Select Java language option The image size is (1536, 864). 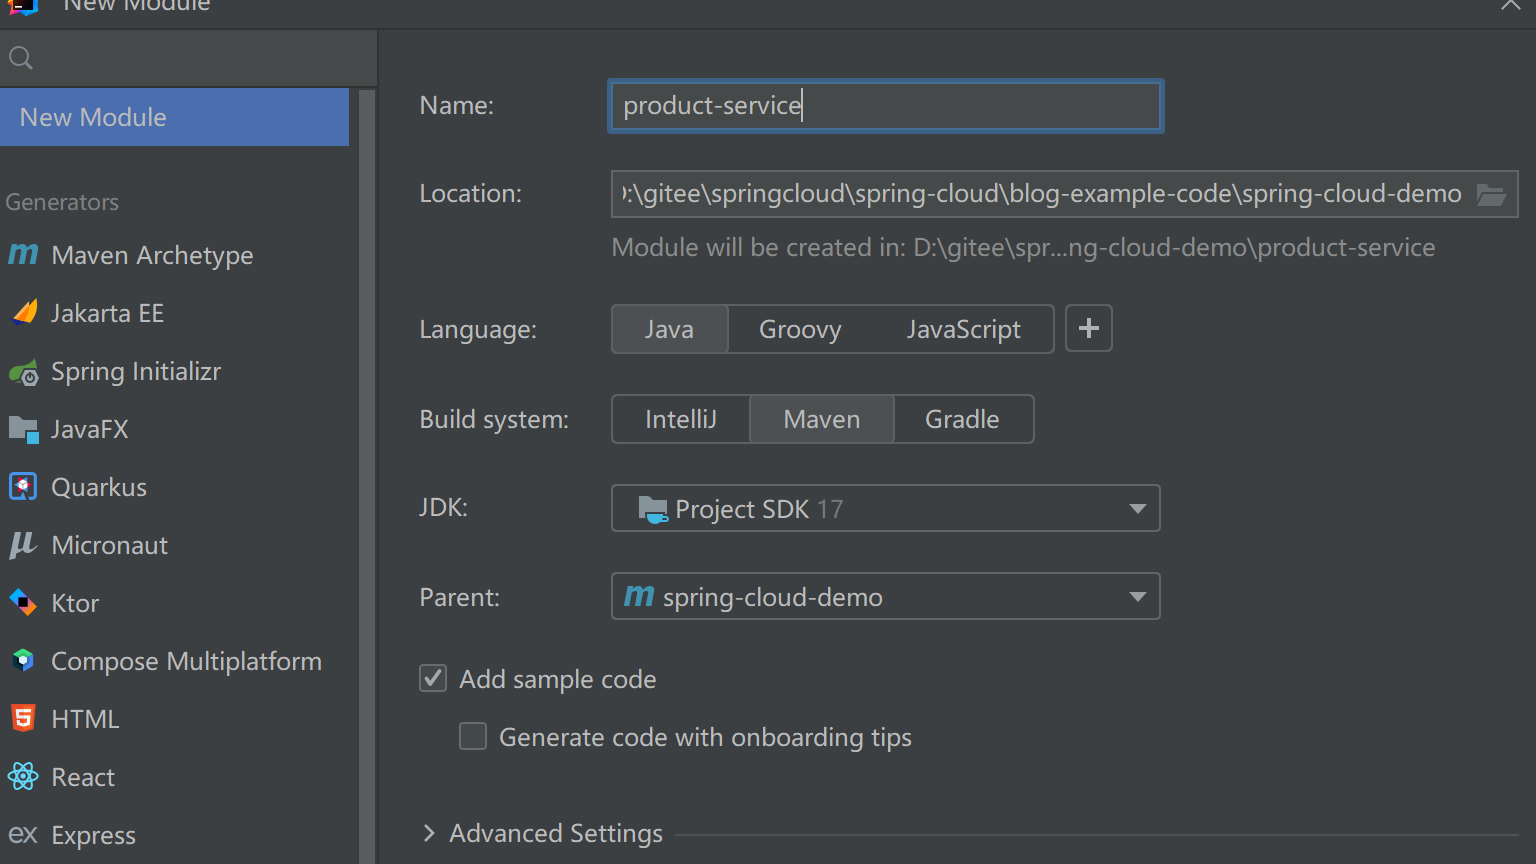(x=669, y=329)
